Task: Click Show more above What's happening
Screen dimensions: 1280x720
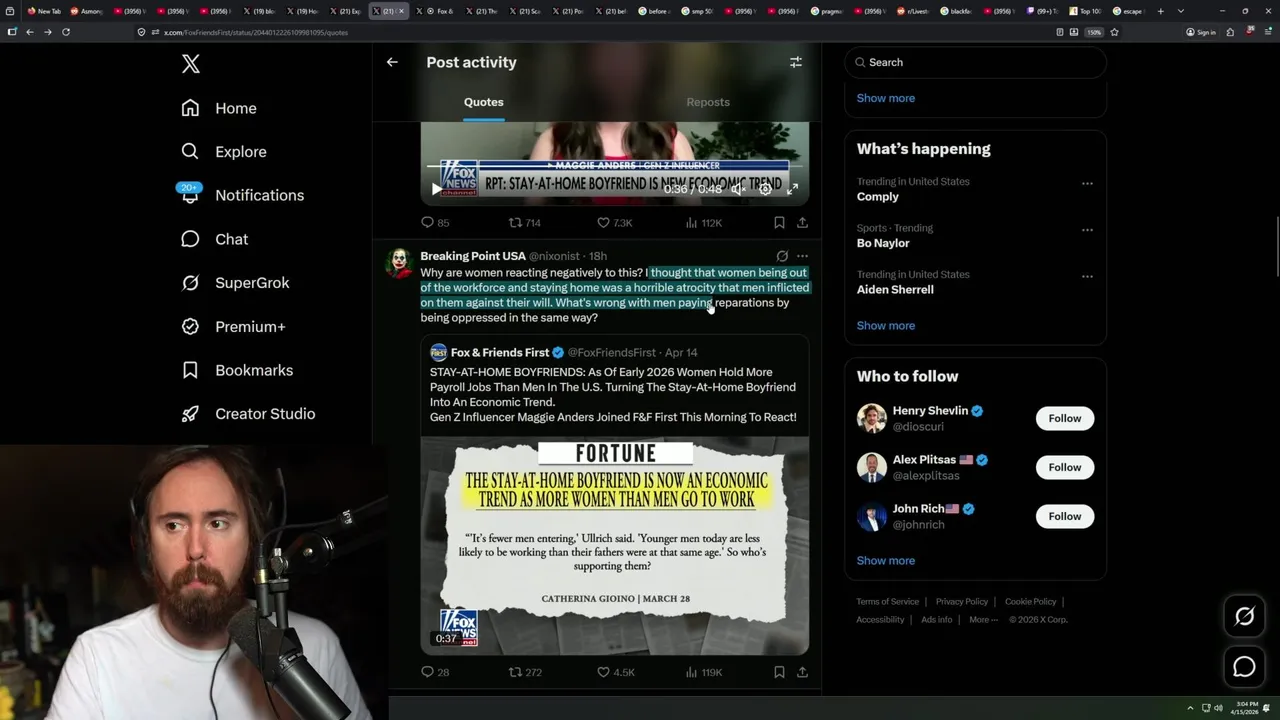Action: tap(886, 98)
